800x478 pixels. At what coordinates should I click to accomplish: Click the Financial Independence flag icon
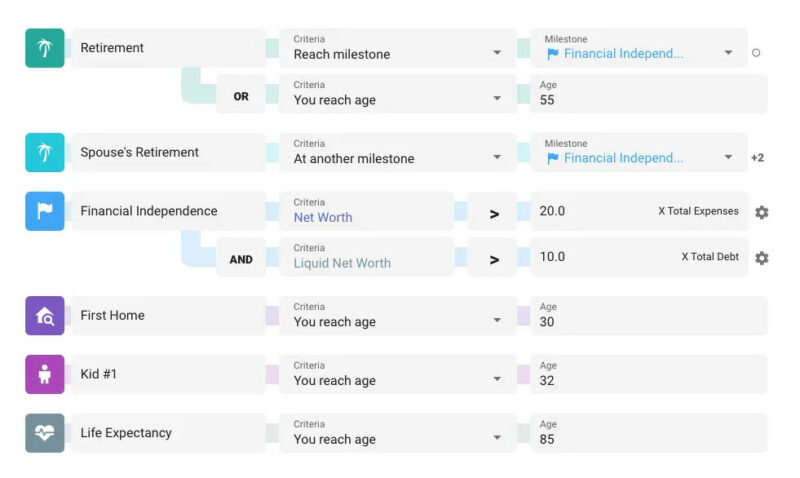[44, 211]
